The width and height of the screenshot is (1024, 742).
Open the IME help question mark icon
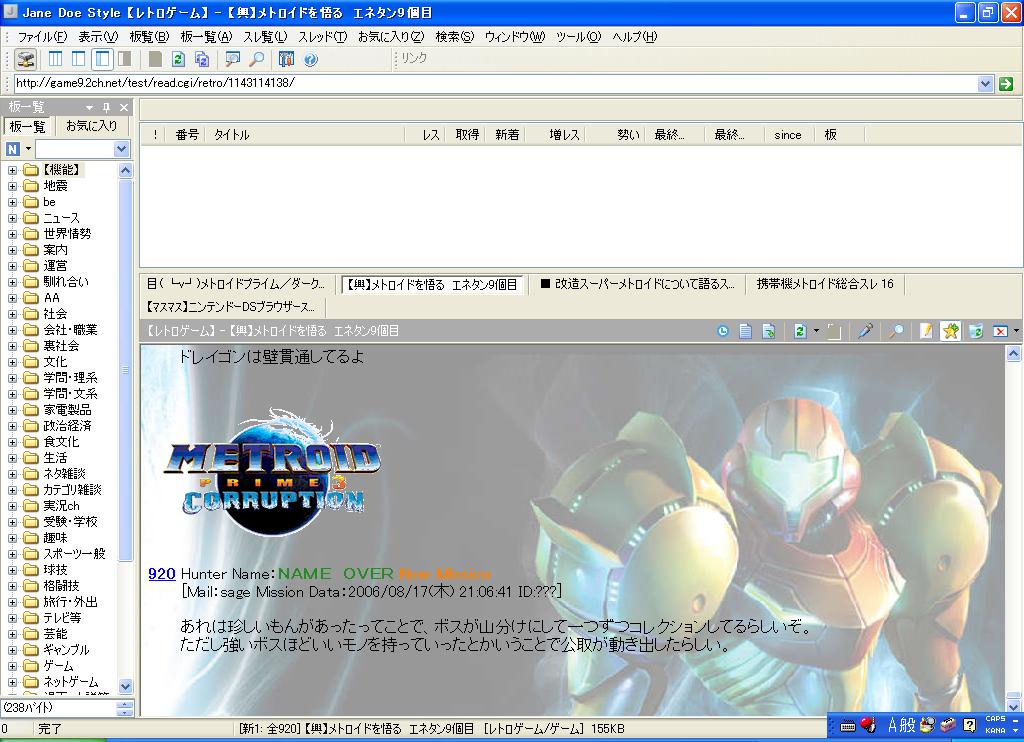coord(969,724)
